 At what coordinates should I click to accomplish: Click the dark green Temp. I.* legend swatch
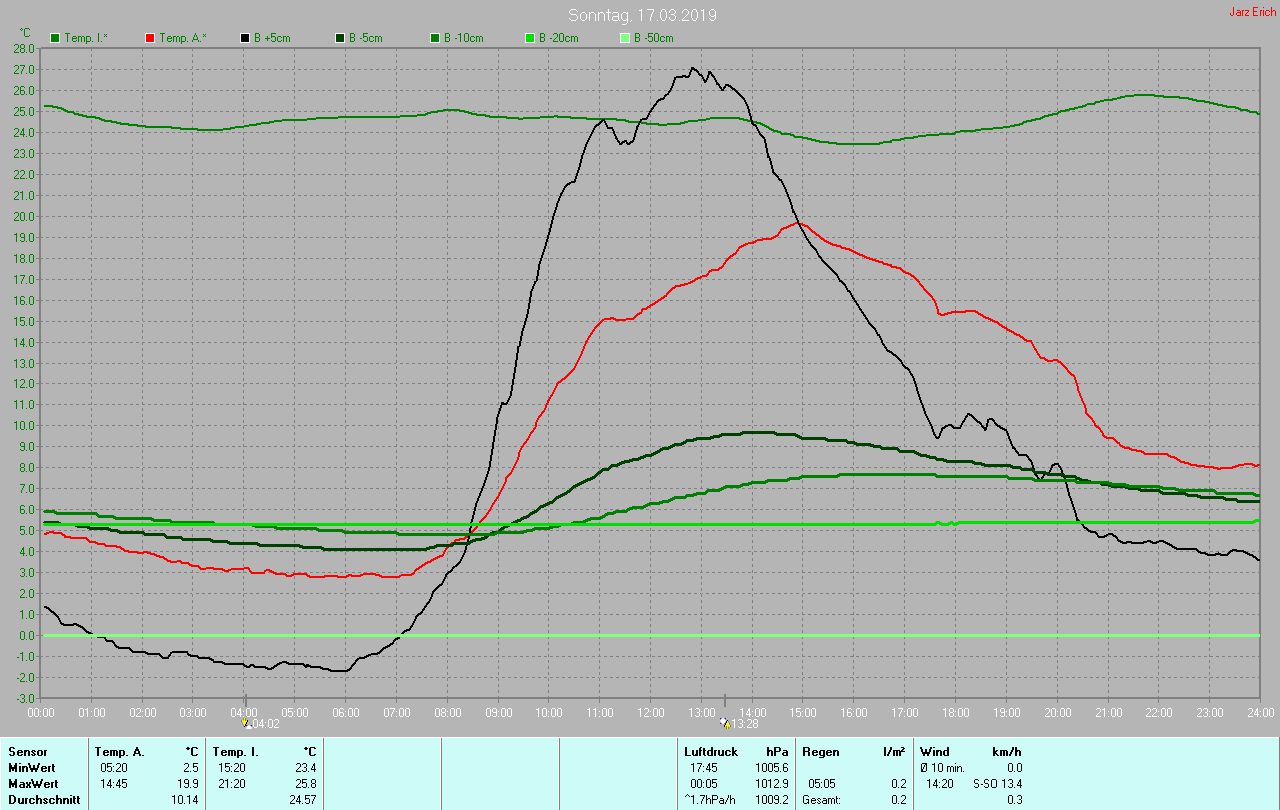(55, 38)
